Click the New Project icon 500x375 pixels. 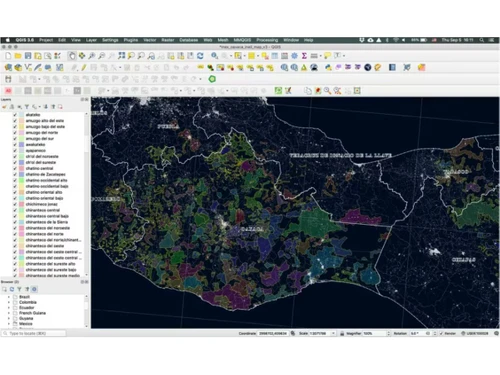(8, 56)
